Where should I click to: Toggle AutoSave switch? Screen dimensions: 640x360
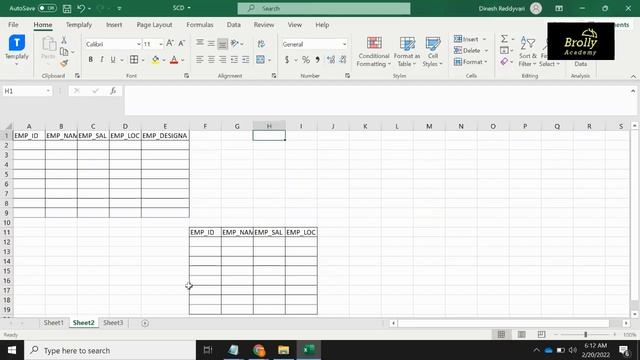(x=47, y=8)
